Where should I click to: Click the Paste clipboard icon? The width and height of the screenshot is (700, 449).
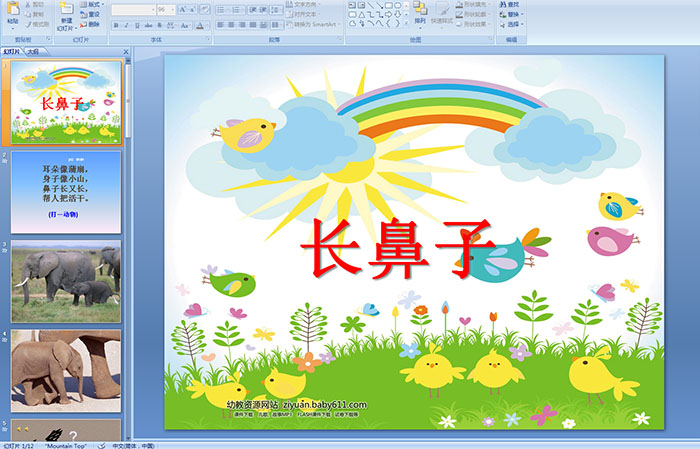13,9
